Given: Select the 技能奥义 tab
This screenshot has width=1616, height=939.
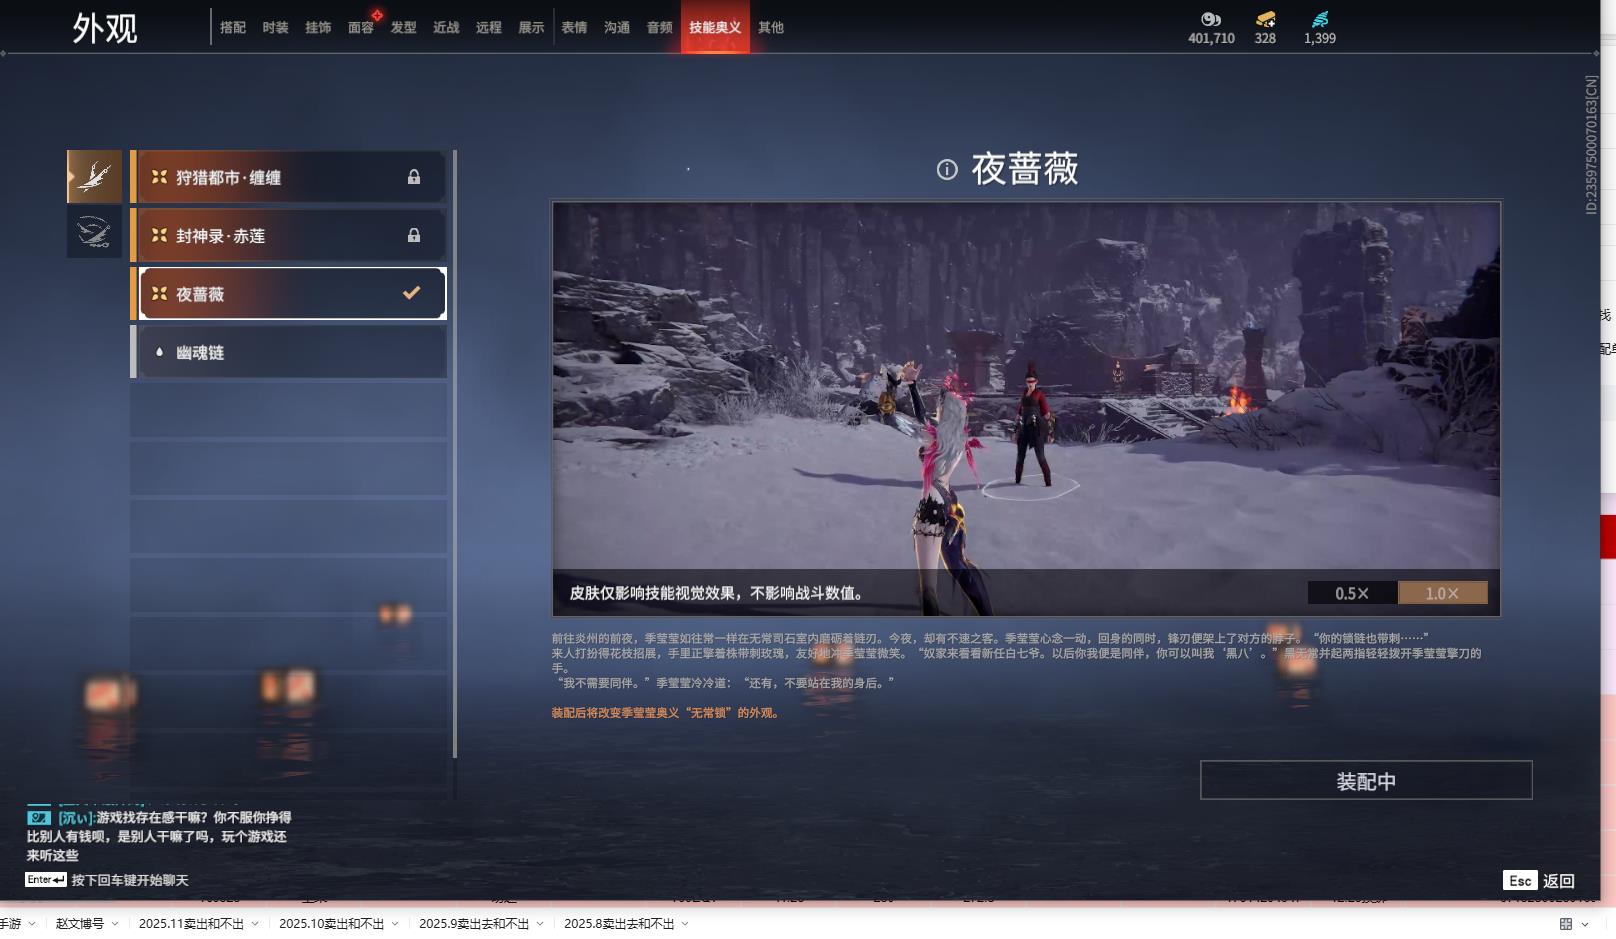Looking at the screenshot, I should (715, 27).
